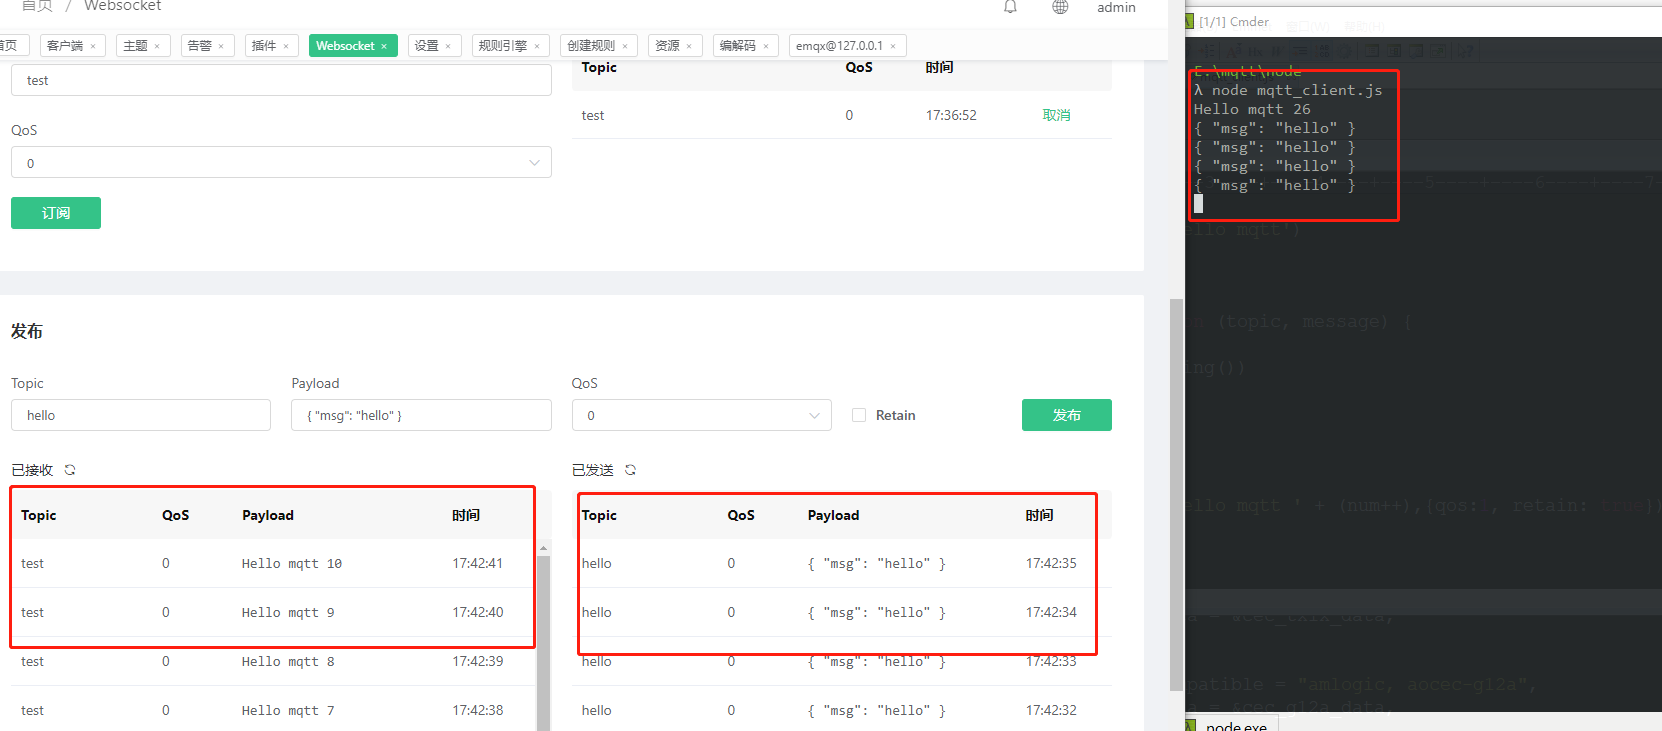Viewport: 1662px width, 731px height.
Task: Refresh the 已发送 sent messages list
Action: [630, 470]
